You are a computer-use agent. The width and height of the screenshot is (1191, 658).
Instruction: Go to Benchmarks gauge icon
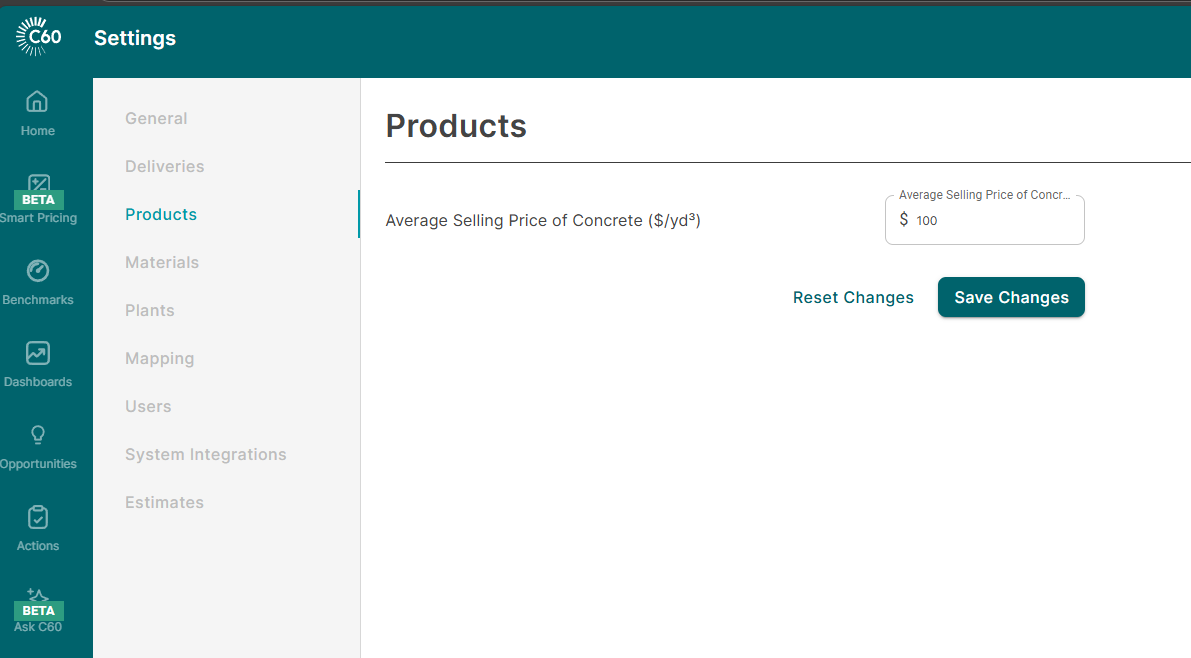point(38,271)
